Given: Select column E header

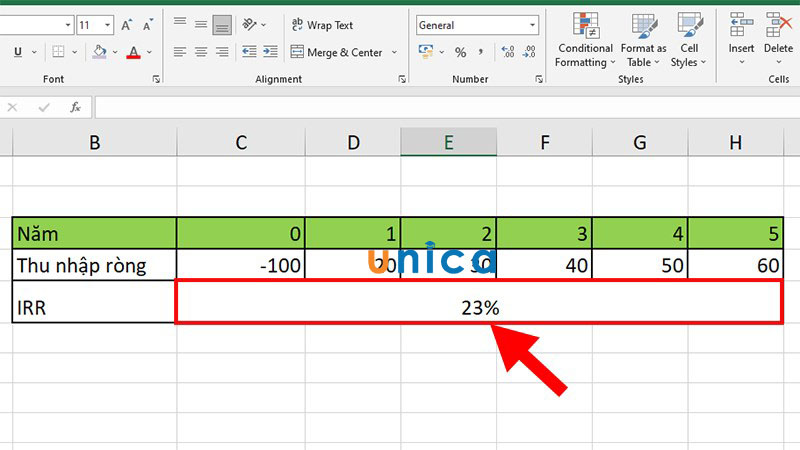Looking at the screenshot, I should point(448,142).
